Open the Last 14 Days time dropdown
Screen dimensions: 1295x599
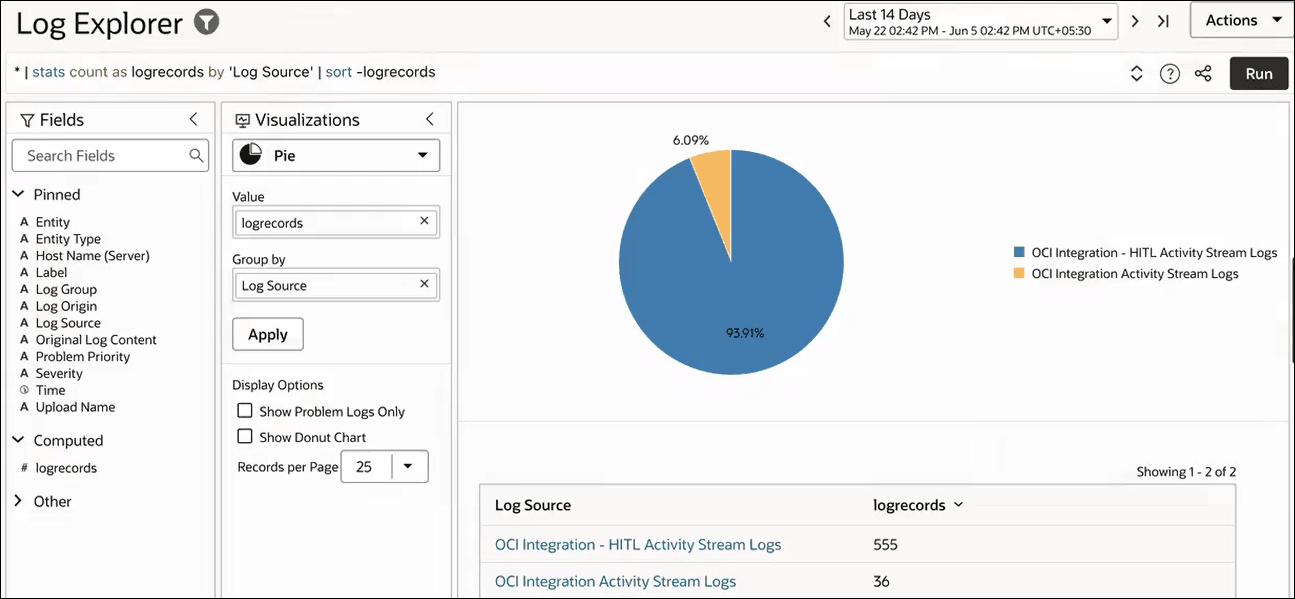(x=981, y=22)
